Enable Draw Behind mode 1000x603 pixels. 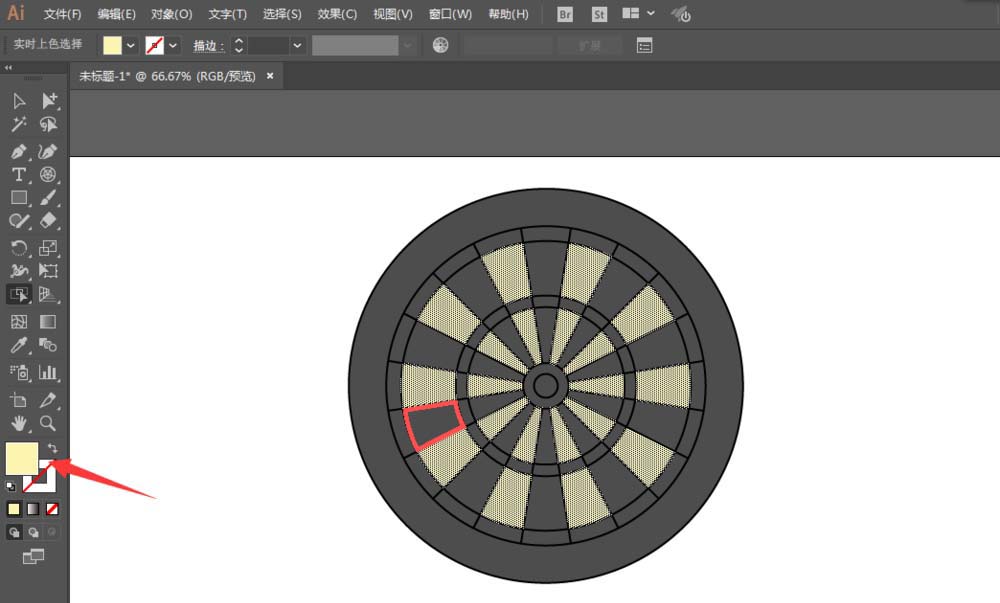click(x=33, y=532)
